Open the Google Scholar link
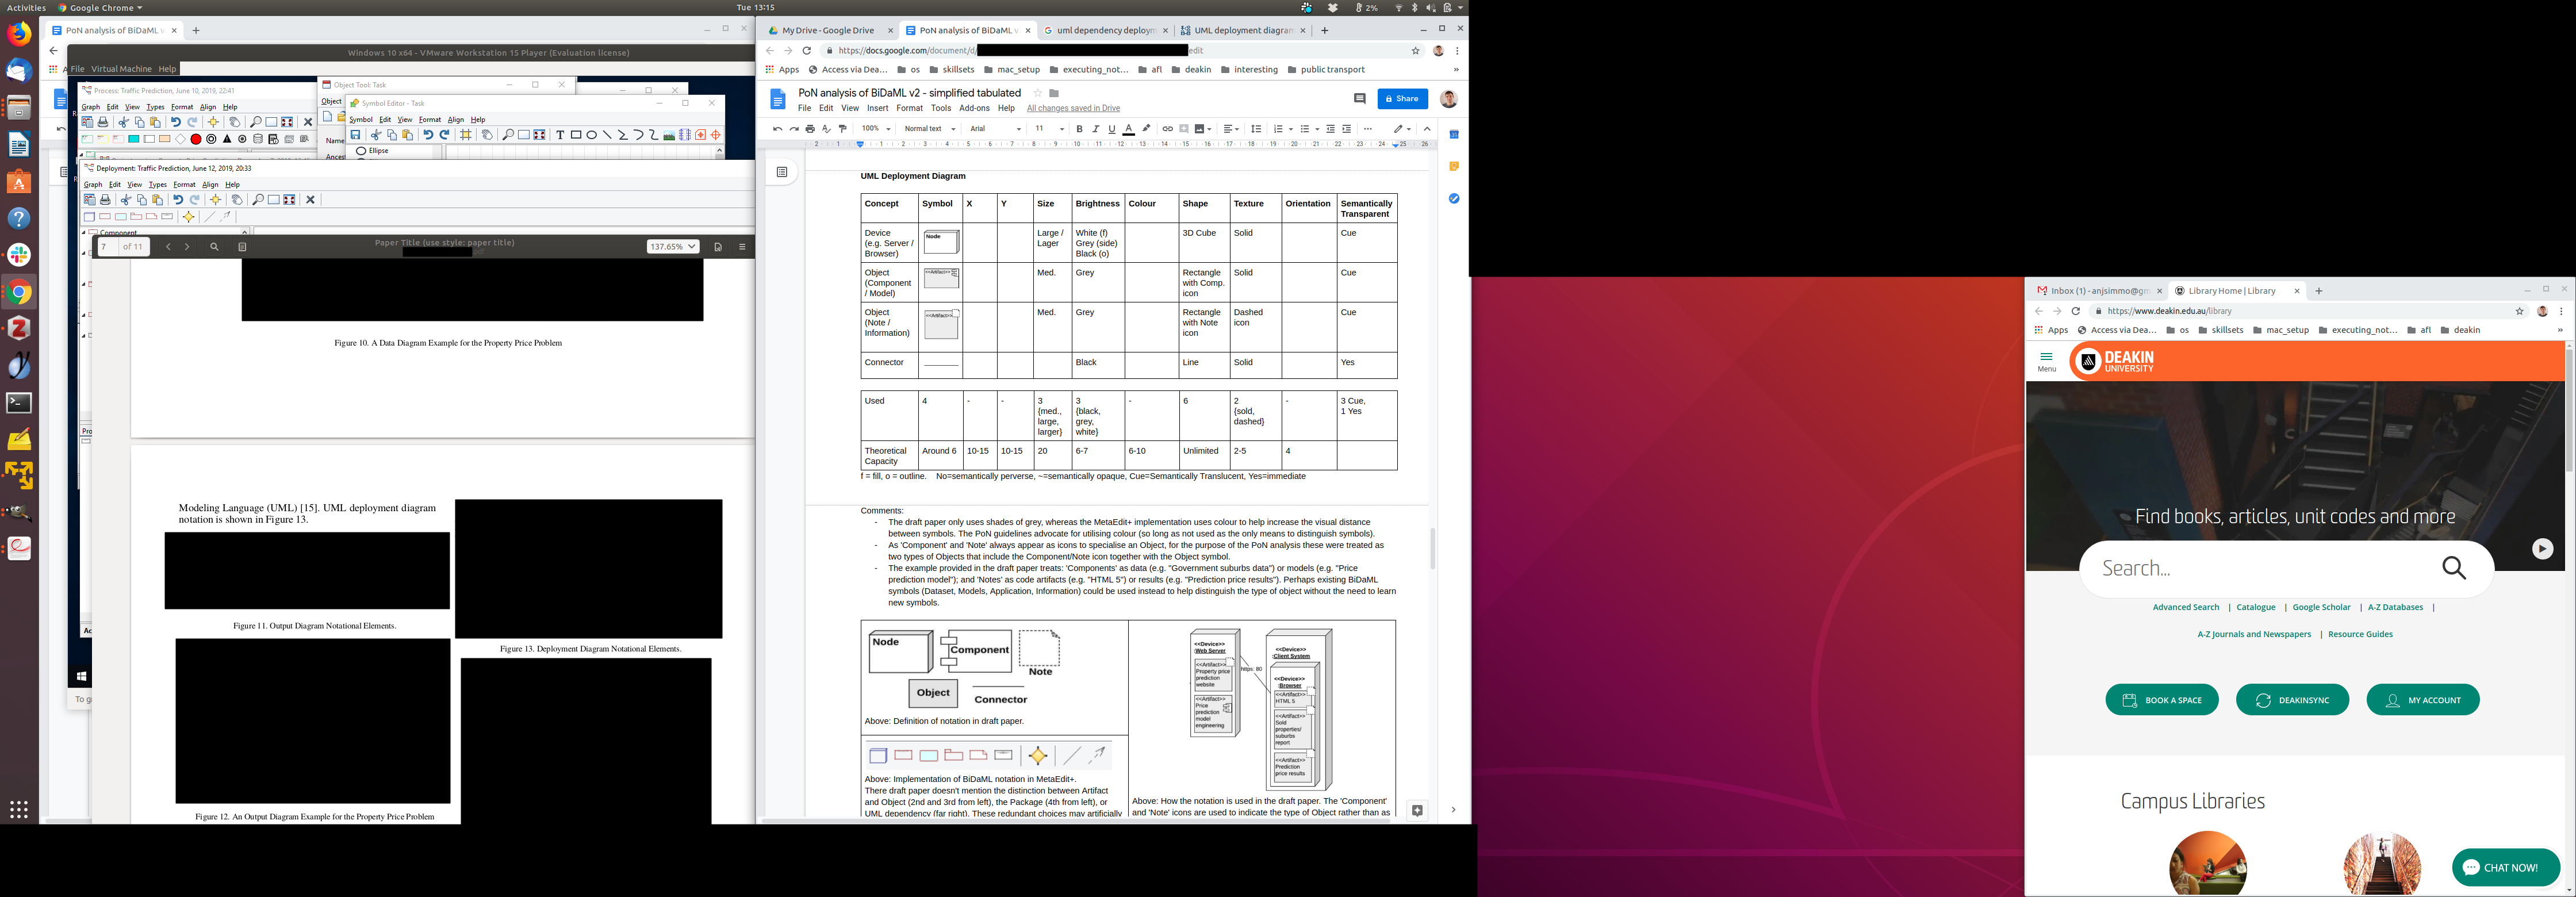This screenshot has height=897, width=2576. pyautogui.click(x=2321, y=607)
